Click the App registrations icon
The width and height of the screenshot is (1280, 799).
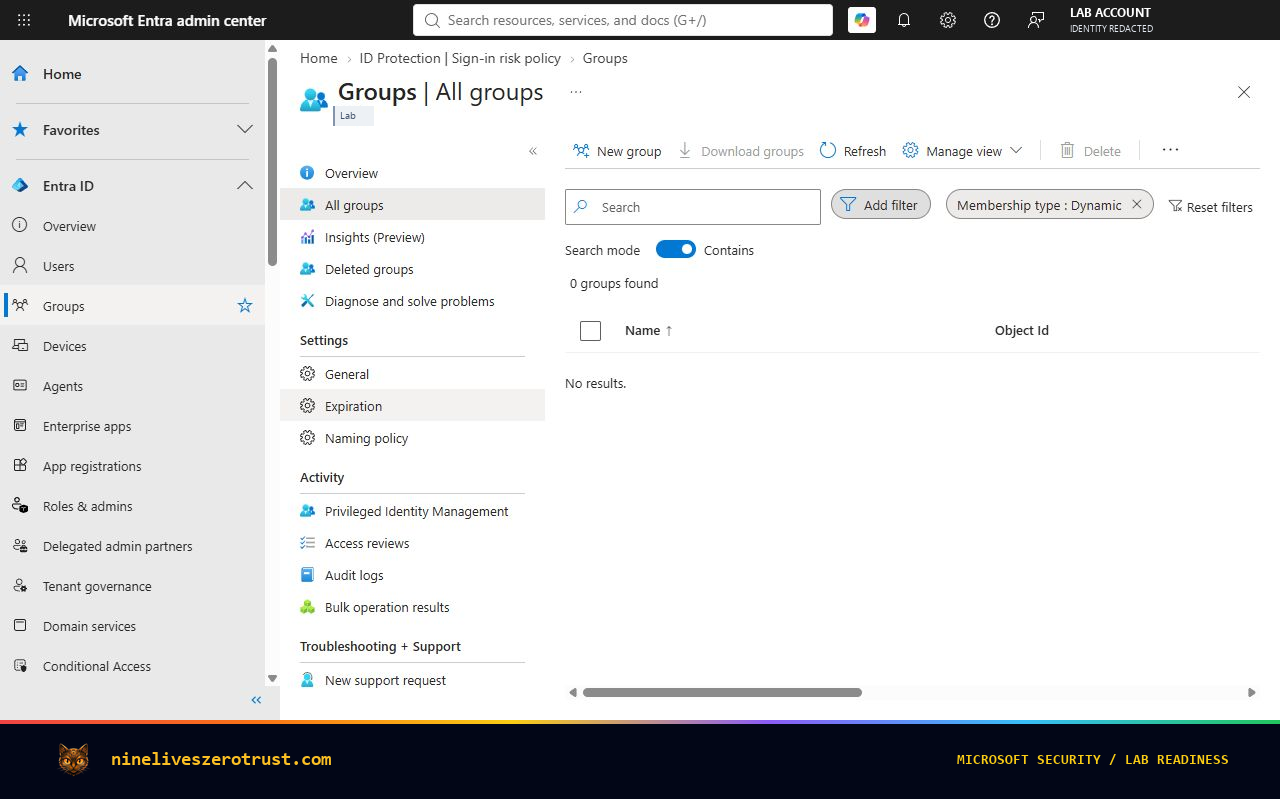pyautogui.click(x=20, y=466)
